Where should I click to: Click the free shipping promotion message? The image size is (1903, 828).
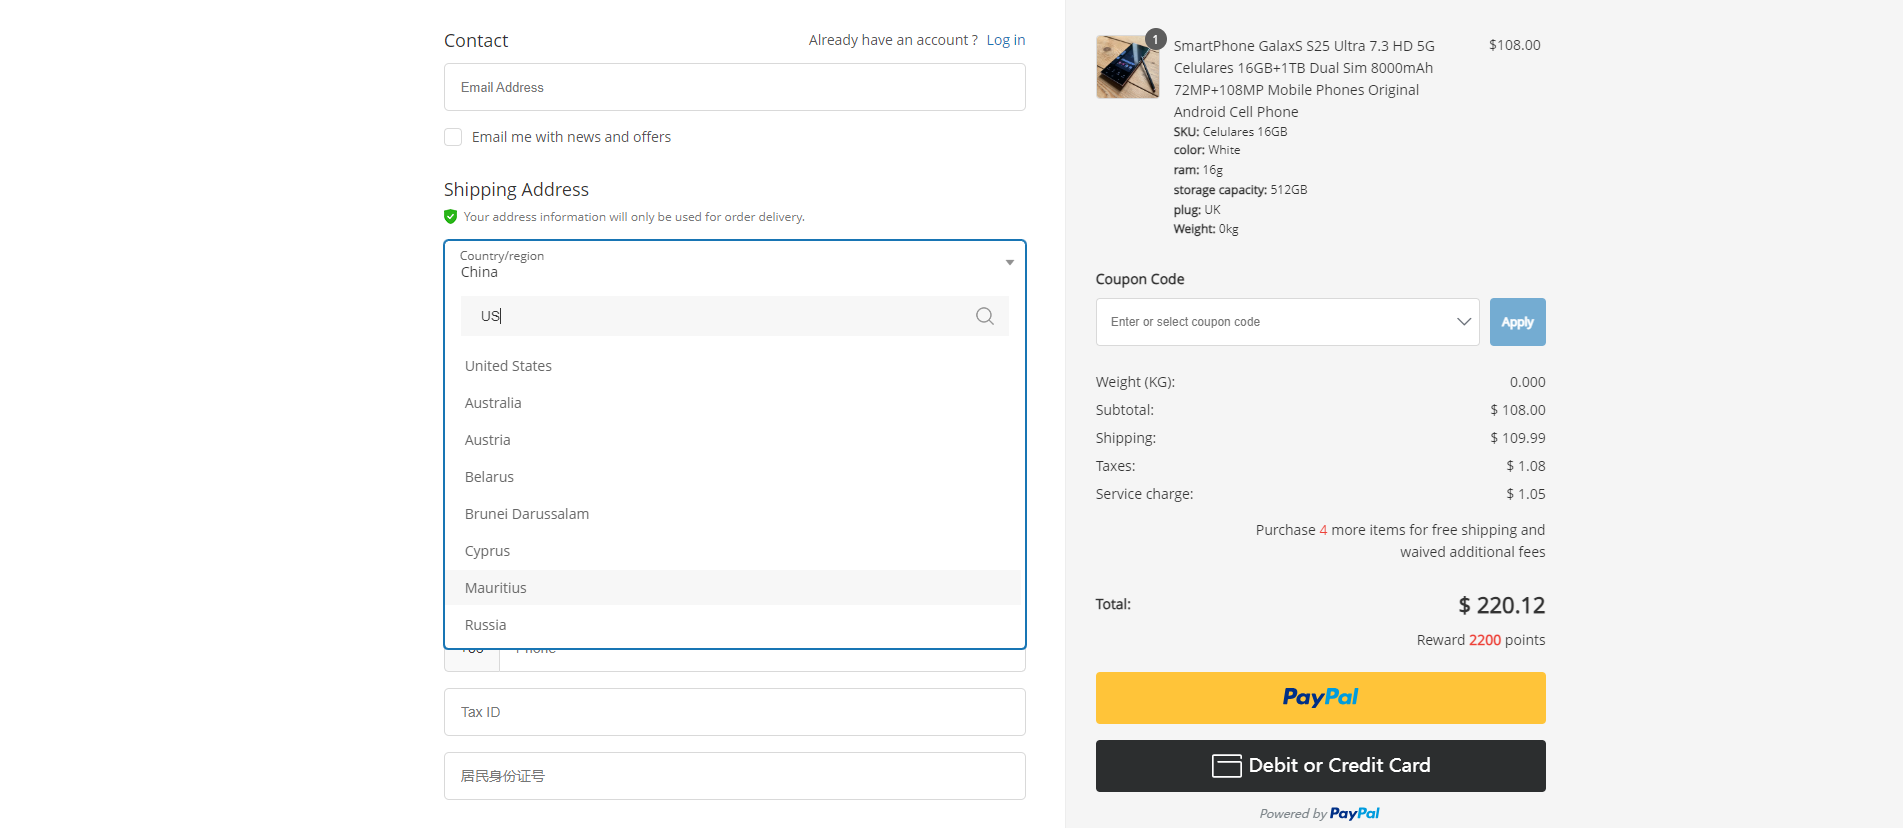point(1400,541)
